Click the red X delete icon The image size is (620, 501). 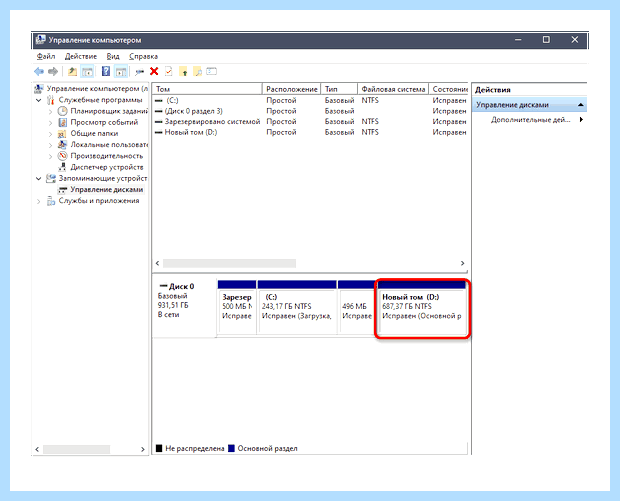pos(154,72)
